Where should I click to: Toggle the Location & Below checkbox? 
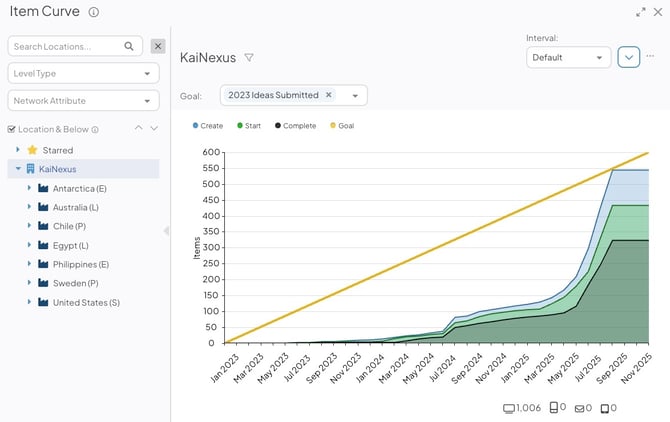[x=12, y=129]
